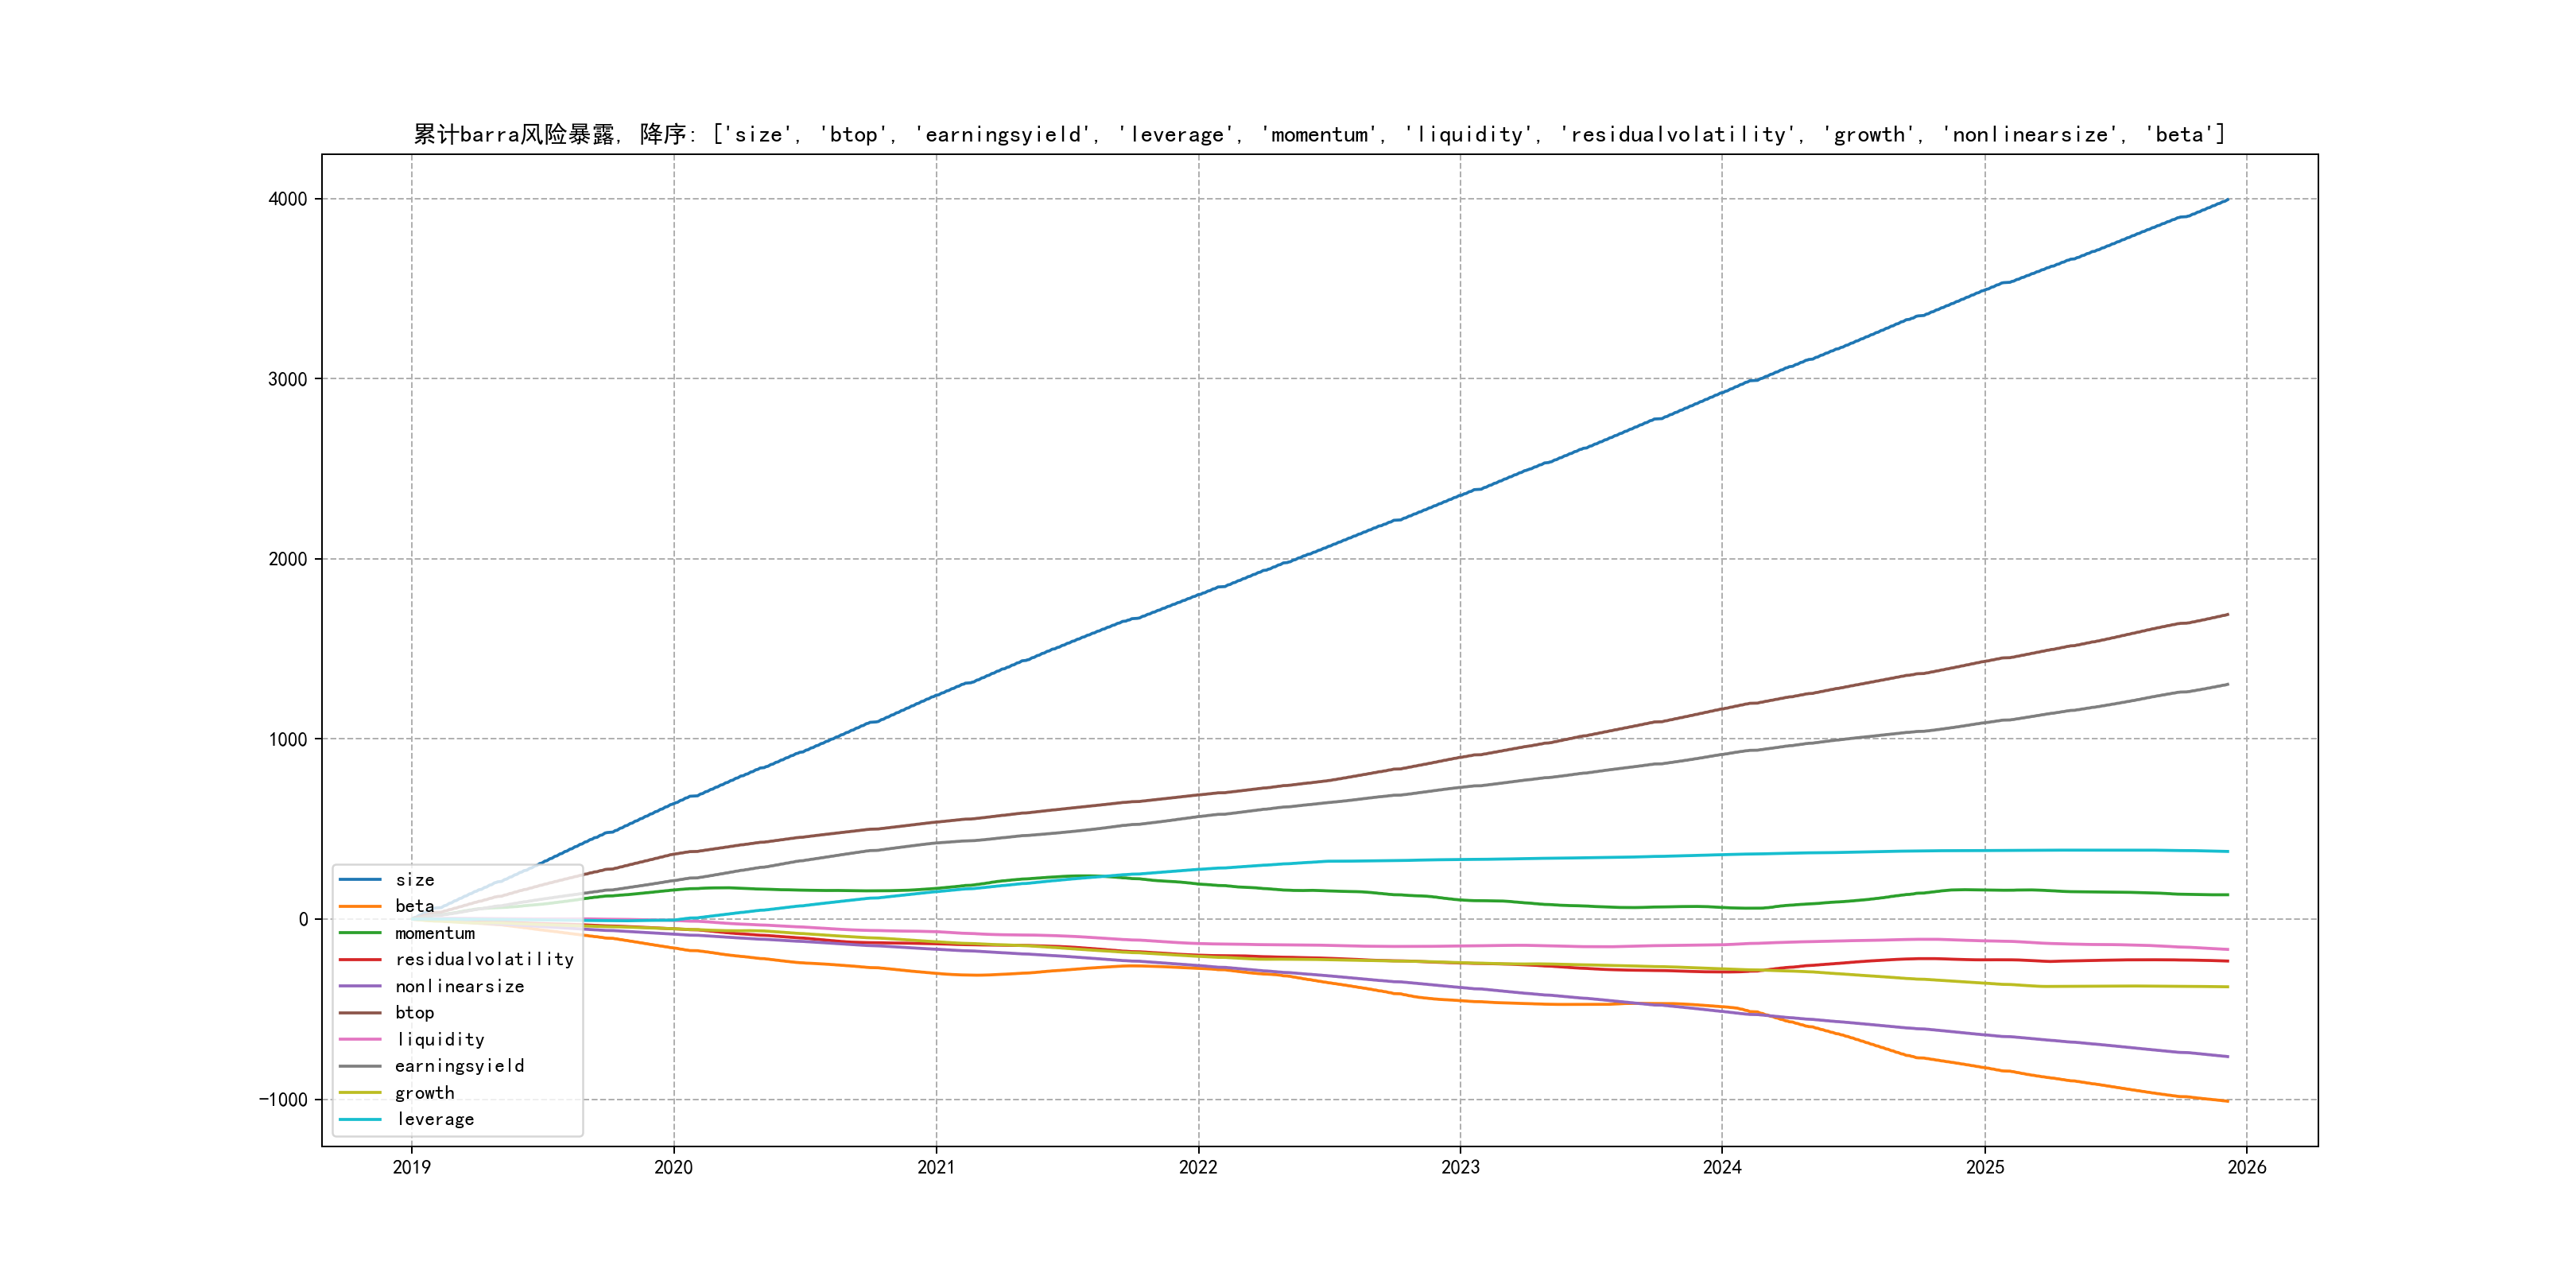Viewport: 2576px width, 1288px height.
Task: Click the 2022 x-axis tick label
Action: [1198, 1167]
